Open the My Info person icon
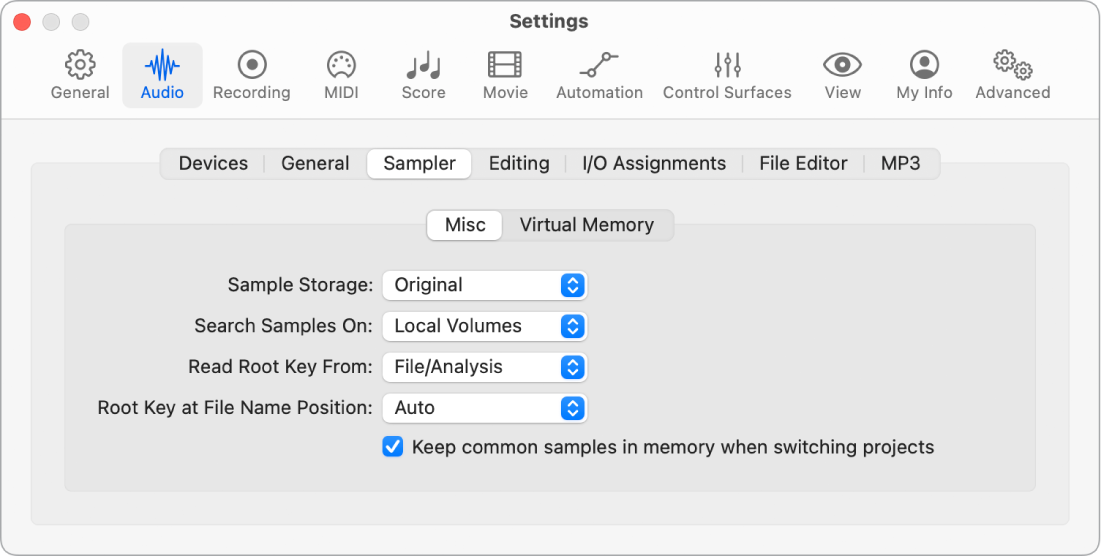The image size is (1102, 556). click(924, 65)
